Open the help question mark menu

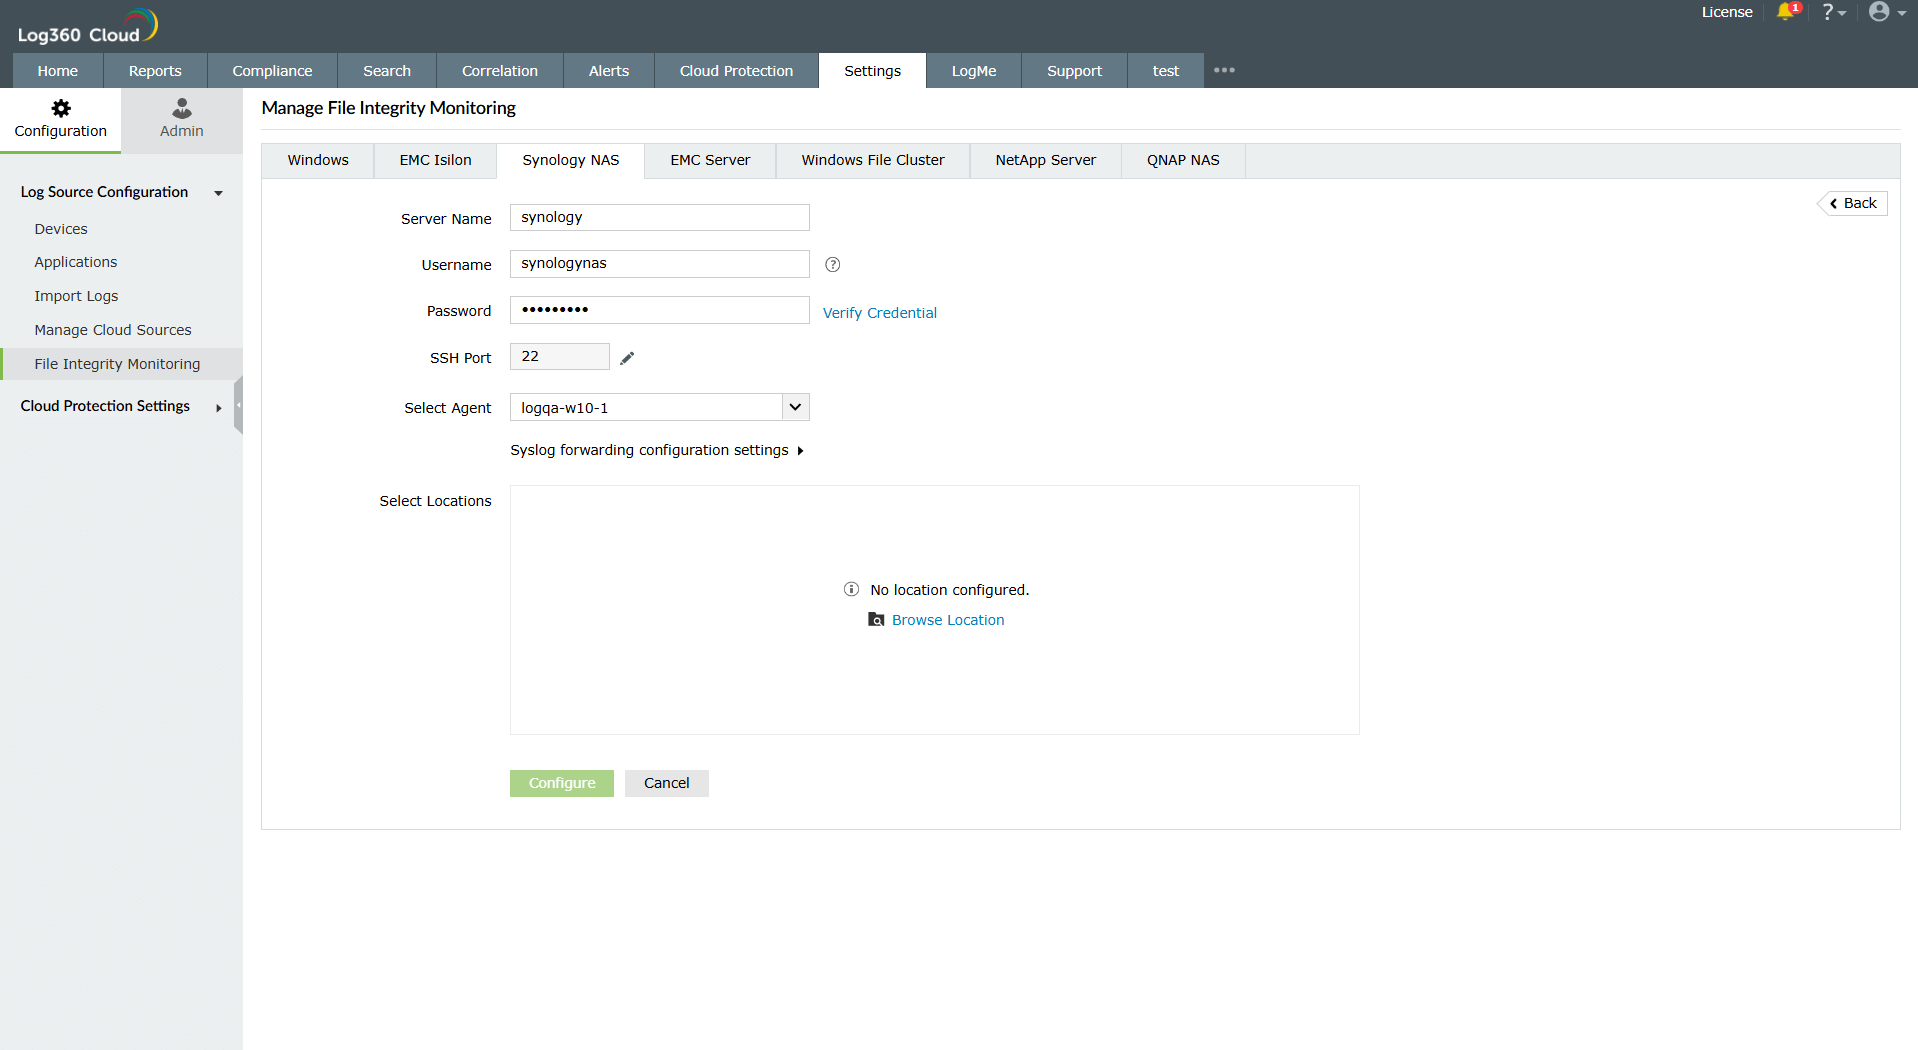click(x=1832, y=12)
